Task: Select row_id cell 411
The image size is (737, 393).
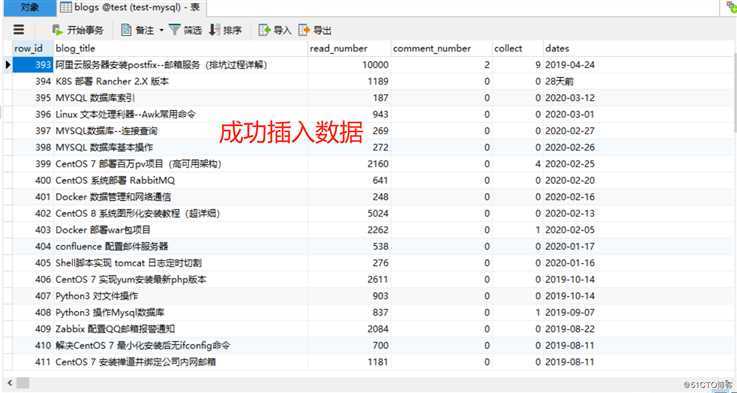Action: point(32,362)
